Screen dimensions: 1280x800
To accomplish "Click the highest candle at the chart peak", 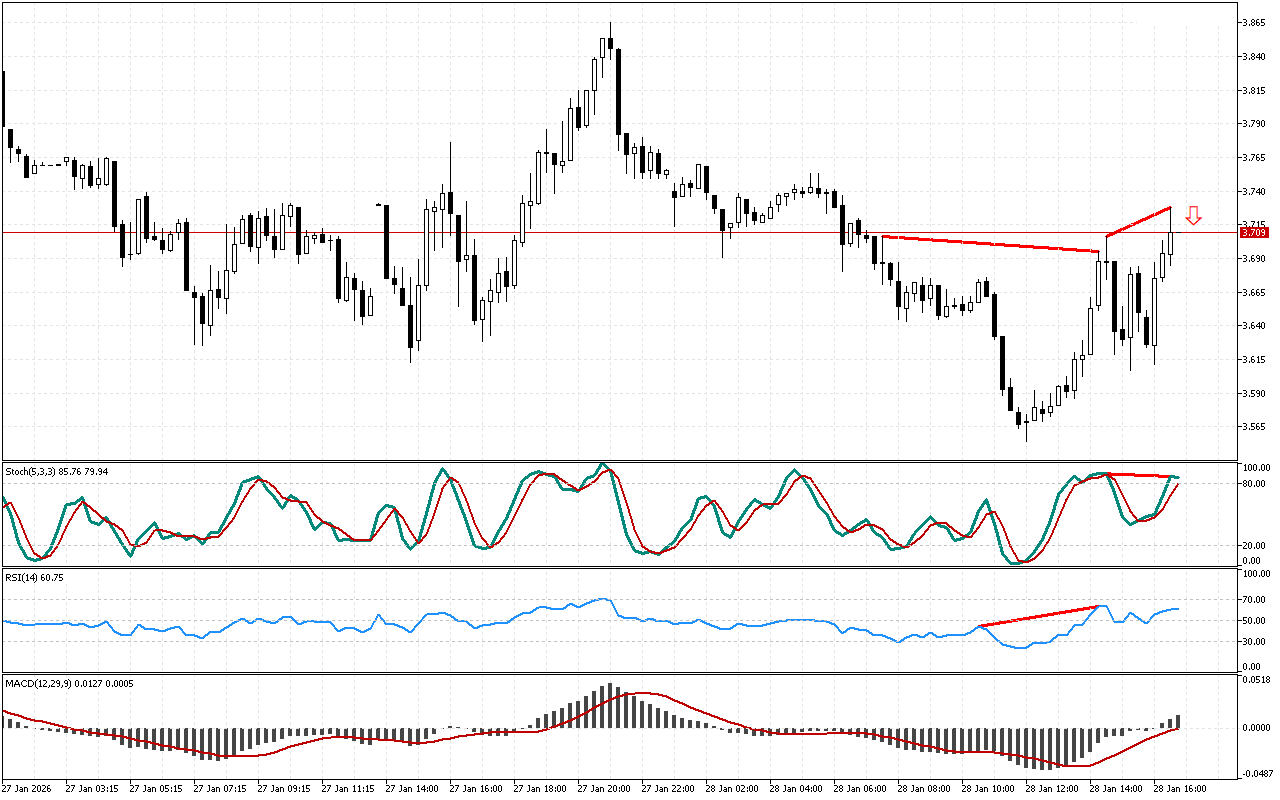I will [610, 45].
